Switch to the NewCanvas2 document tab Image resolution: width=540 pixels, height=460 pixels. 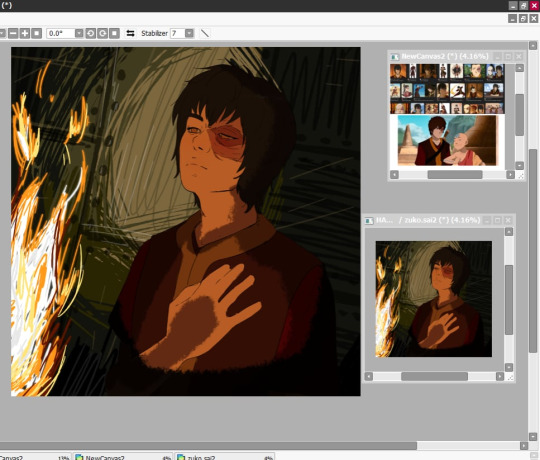pos(123,457)
